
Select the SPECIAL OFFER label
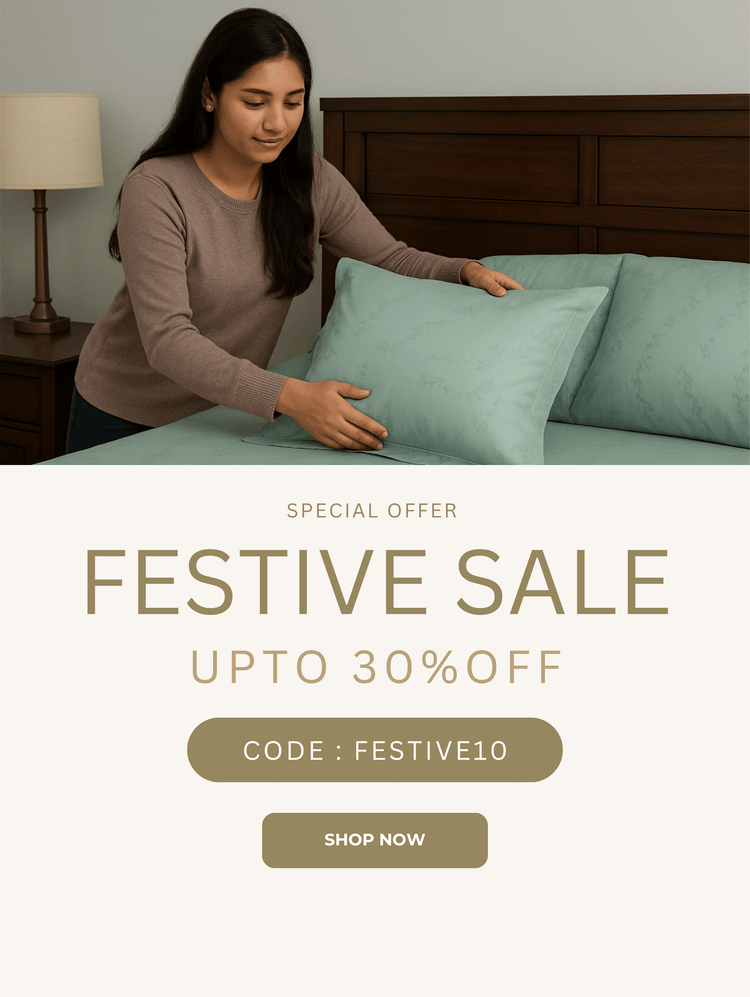pos(372,511)
